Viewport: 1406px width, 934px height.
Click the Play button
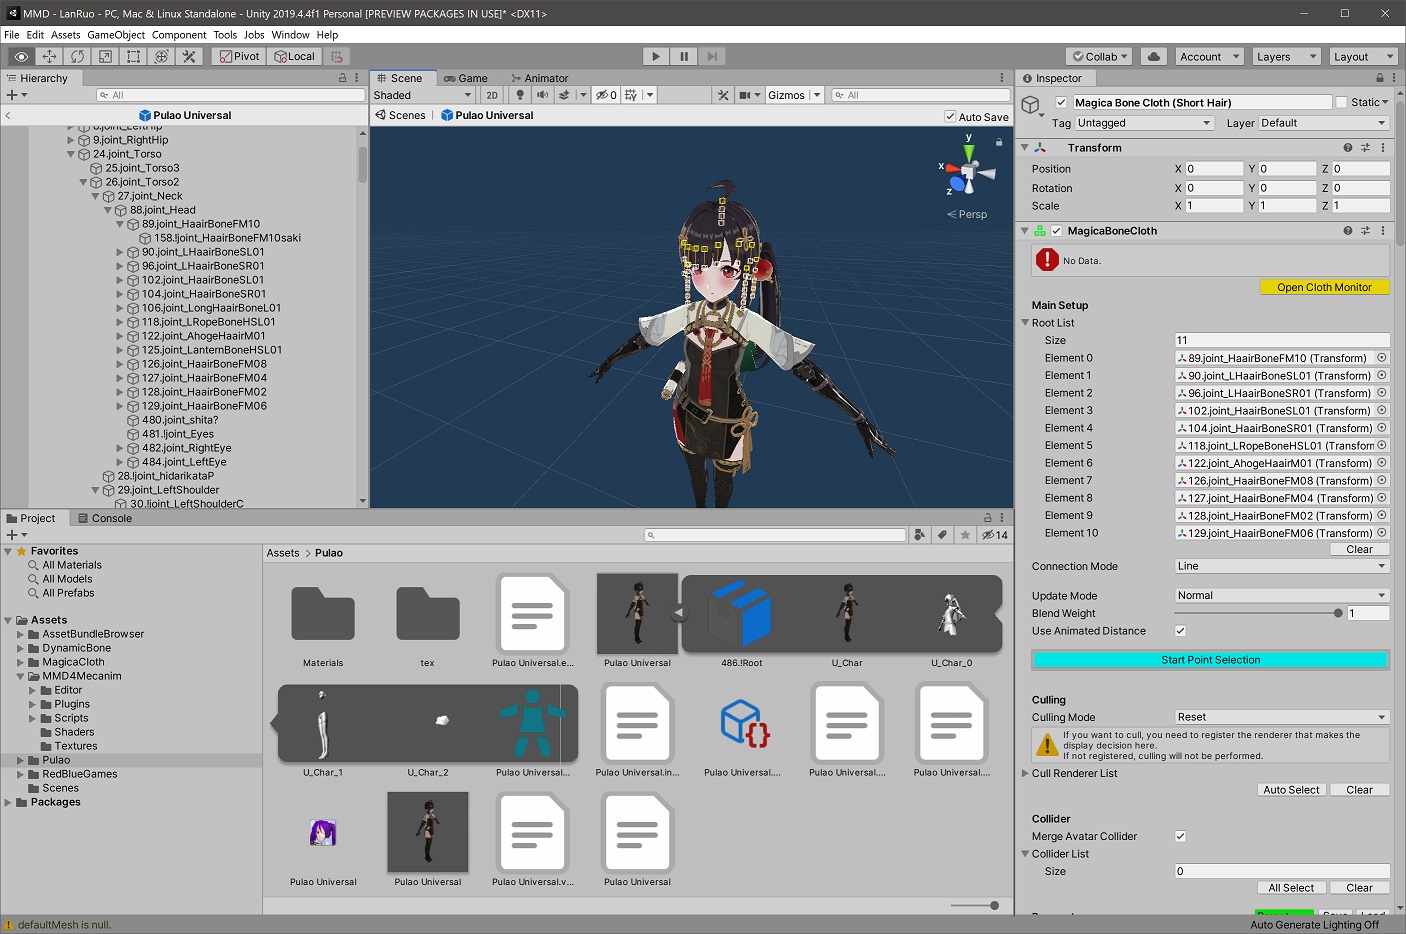[656, 56]
